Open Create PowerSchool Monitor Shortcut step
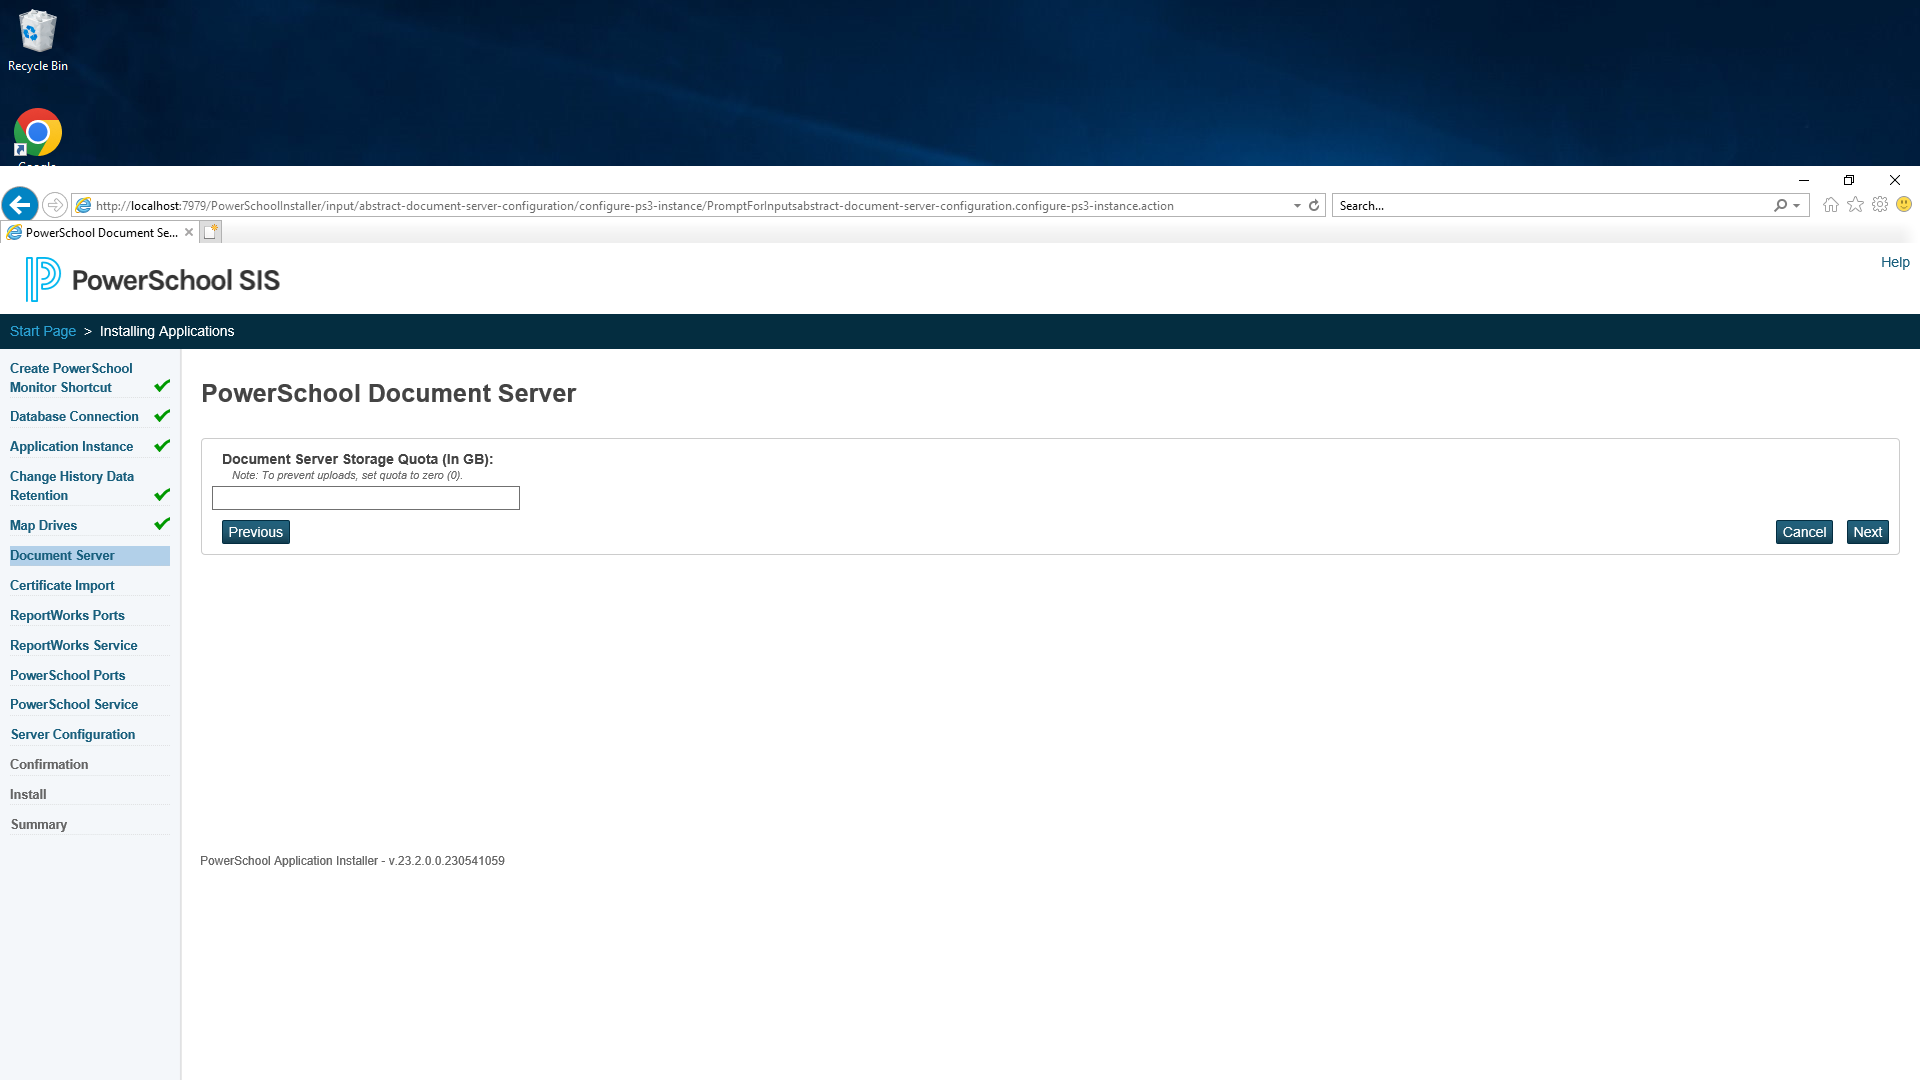Screen dimensions: 1920x1080 click(71, 378)
